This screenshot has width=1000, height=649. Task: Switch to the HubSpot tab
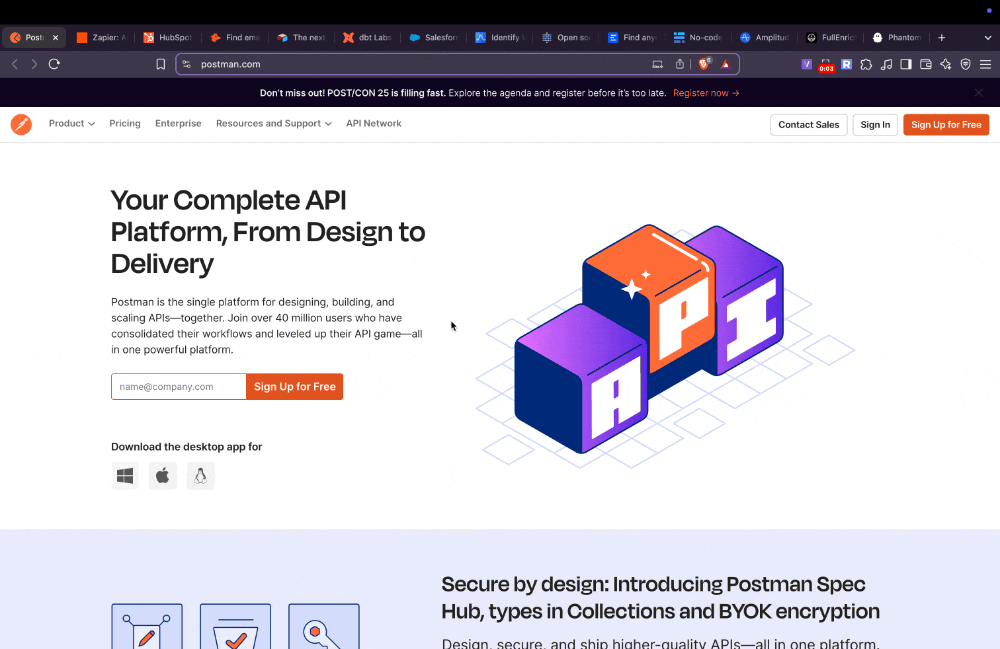pos(168,38)
